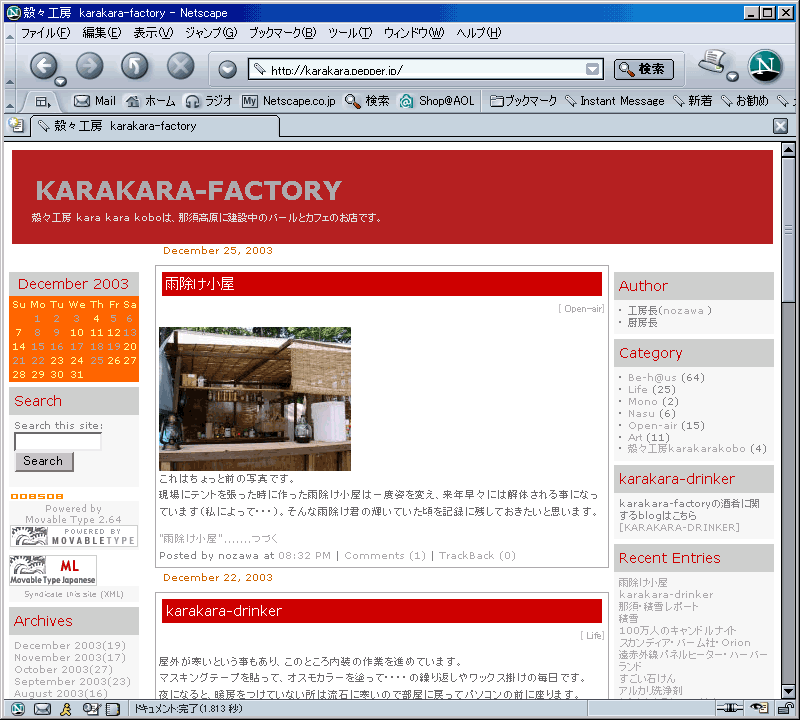Screen dimensions: 800x720
Task: Open the TrackBack (0) link
Action: [477, 555]
